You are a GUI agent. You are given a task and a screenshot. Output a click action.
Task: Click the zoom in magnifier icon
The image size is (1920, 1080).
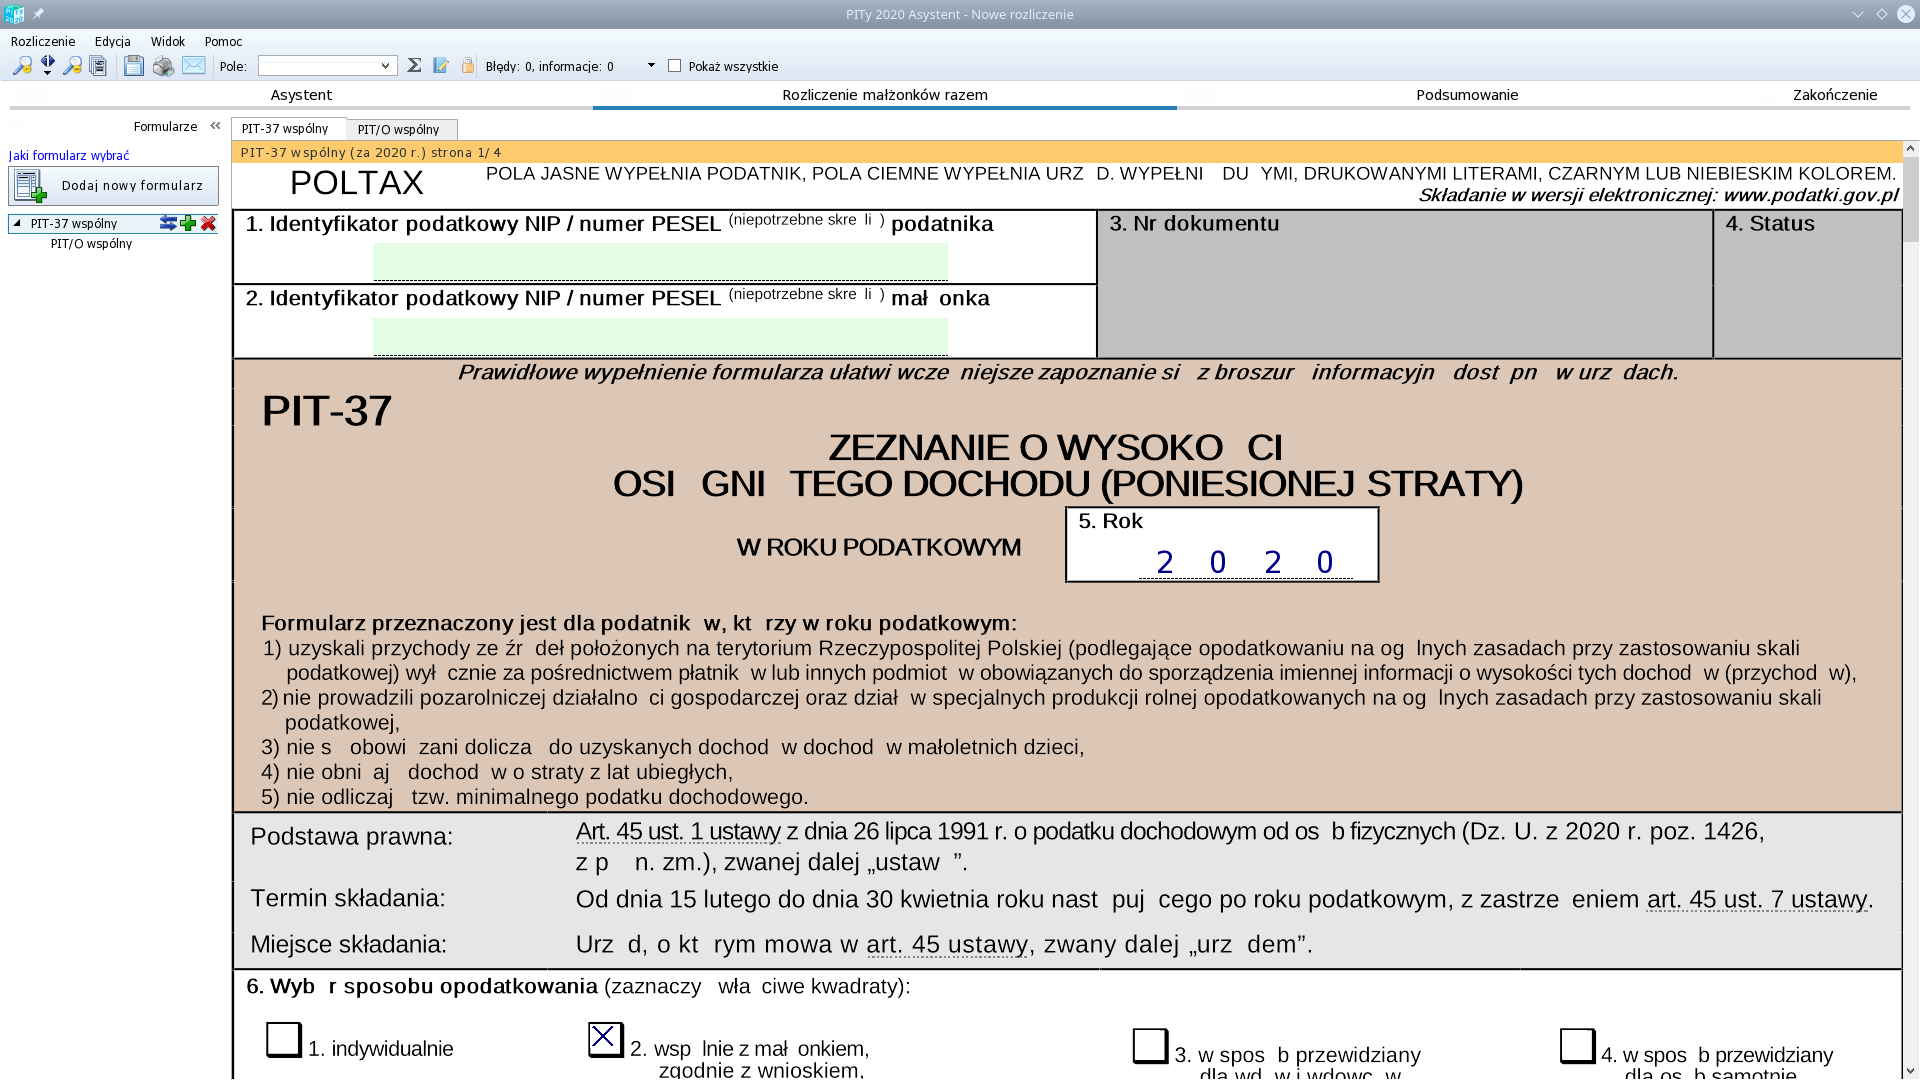(22, 66)
